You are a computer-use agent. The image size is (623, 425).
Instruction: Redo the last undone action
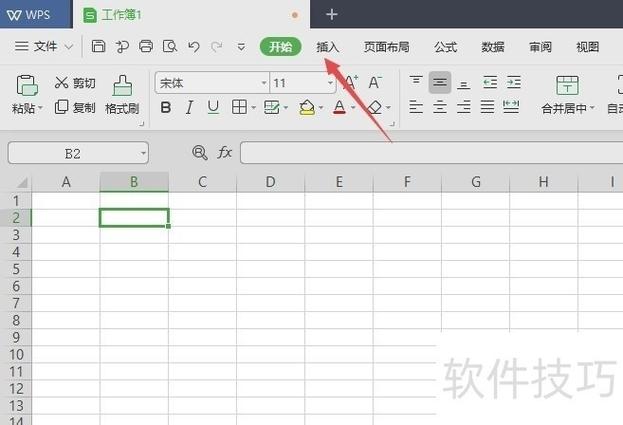[x=217, y=47]
